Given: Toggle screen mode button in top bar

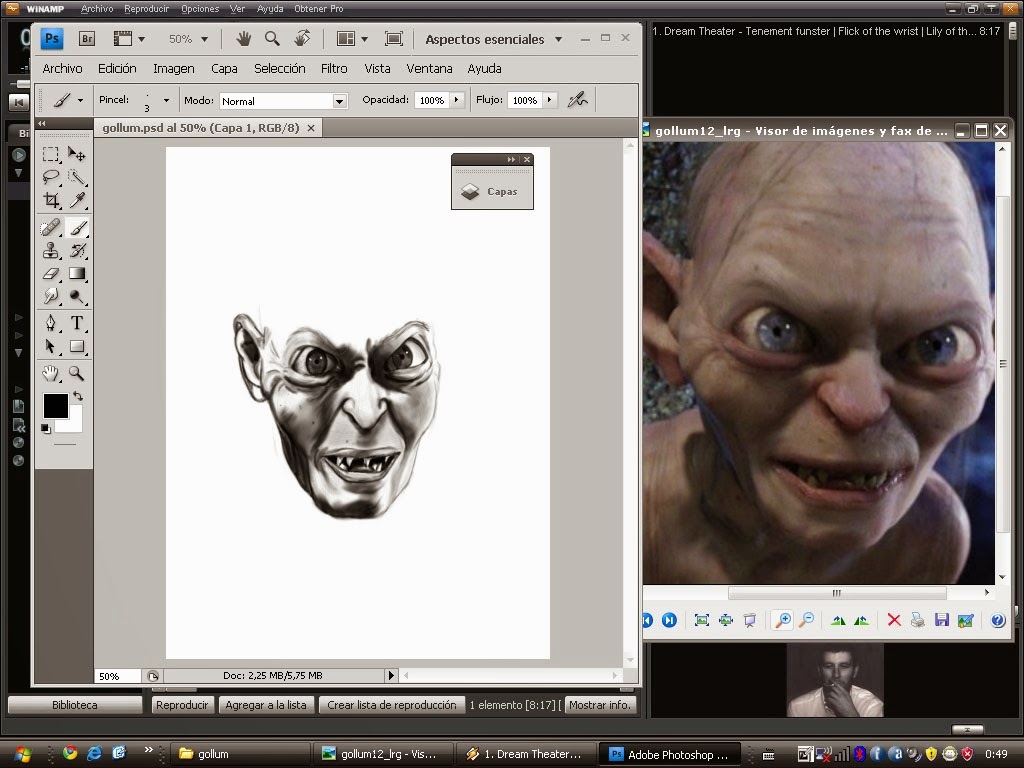Looking at the screenshot, I should [x=394, y=39].
